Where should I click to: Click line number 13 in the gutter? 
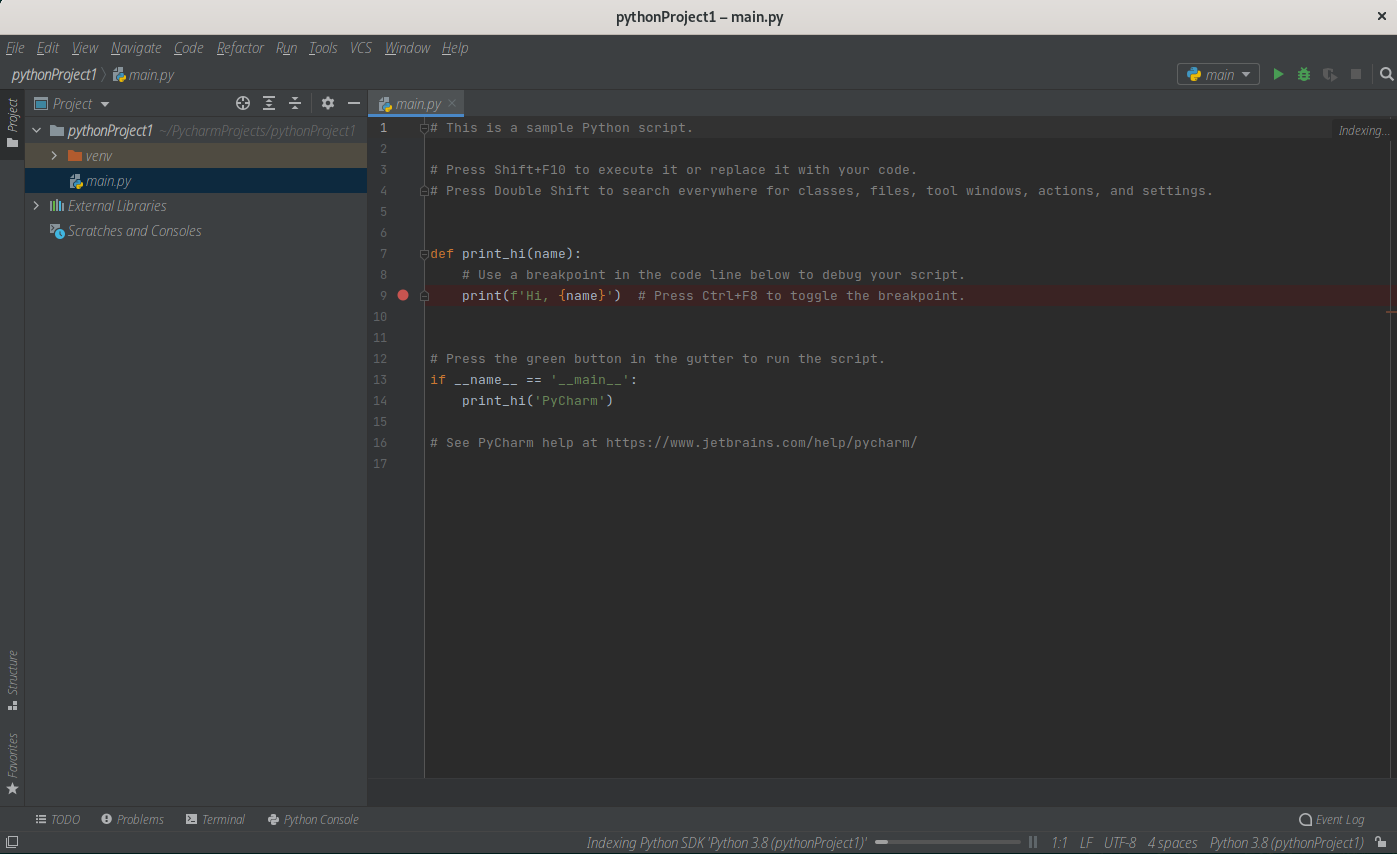tap(379, 380)
